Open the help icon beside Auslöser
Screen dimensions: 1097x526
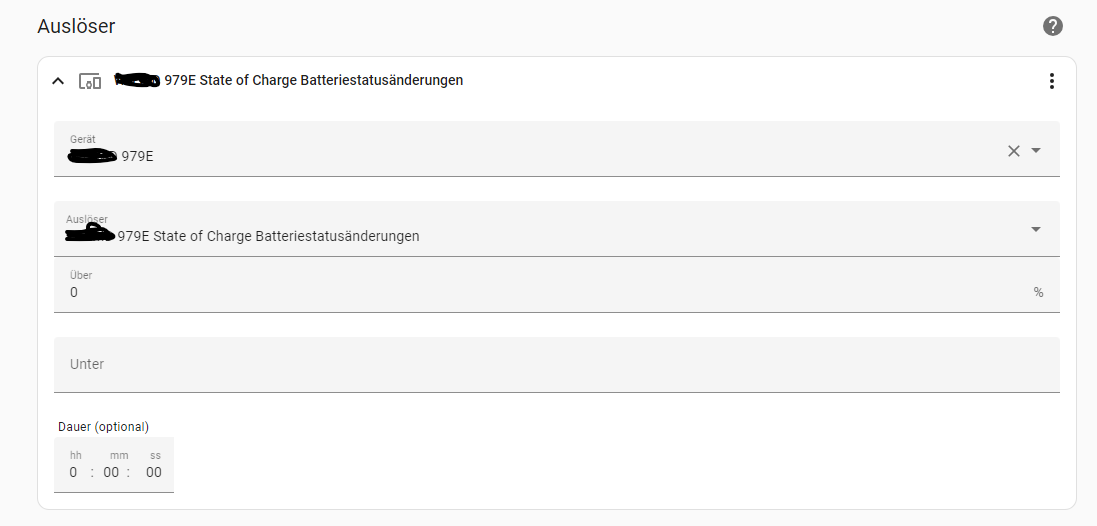(1052, 26)
